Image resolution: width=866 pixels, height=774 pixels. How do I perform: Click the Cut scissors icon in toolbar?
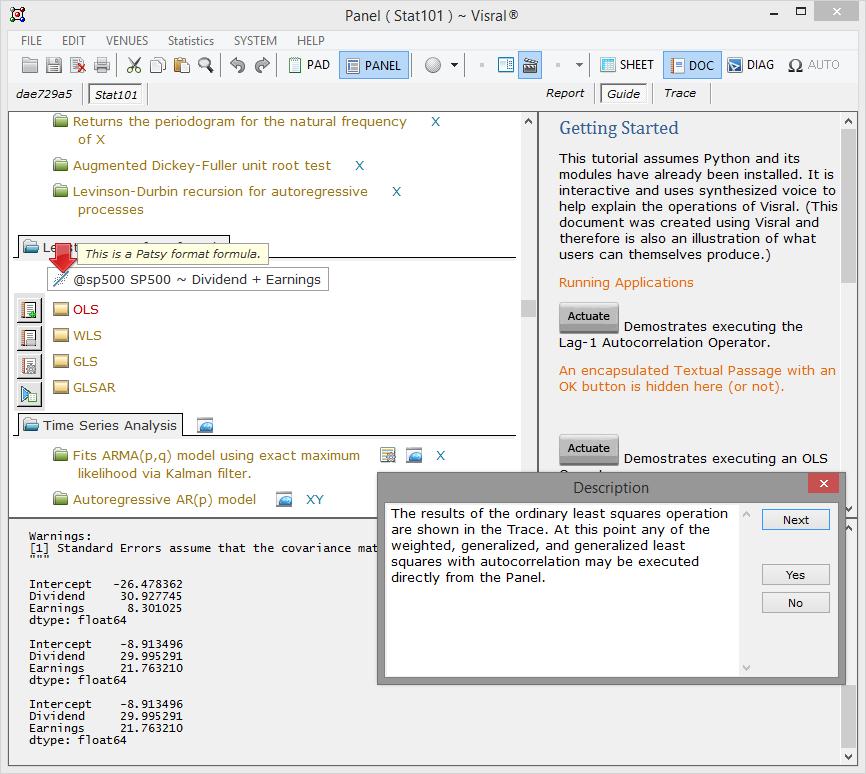tap(134, 65)
